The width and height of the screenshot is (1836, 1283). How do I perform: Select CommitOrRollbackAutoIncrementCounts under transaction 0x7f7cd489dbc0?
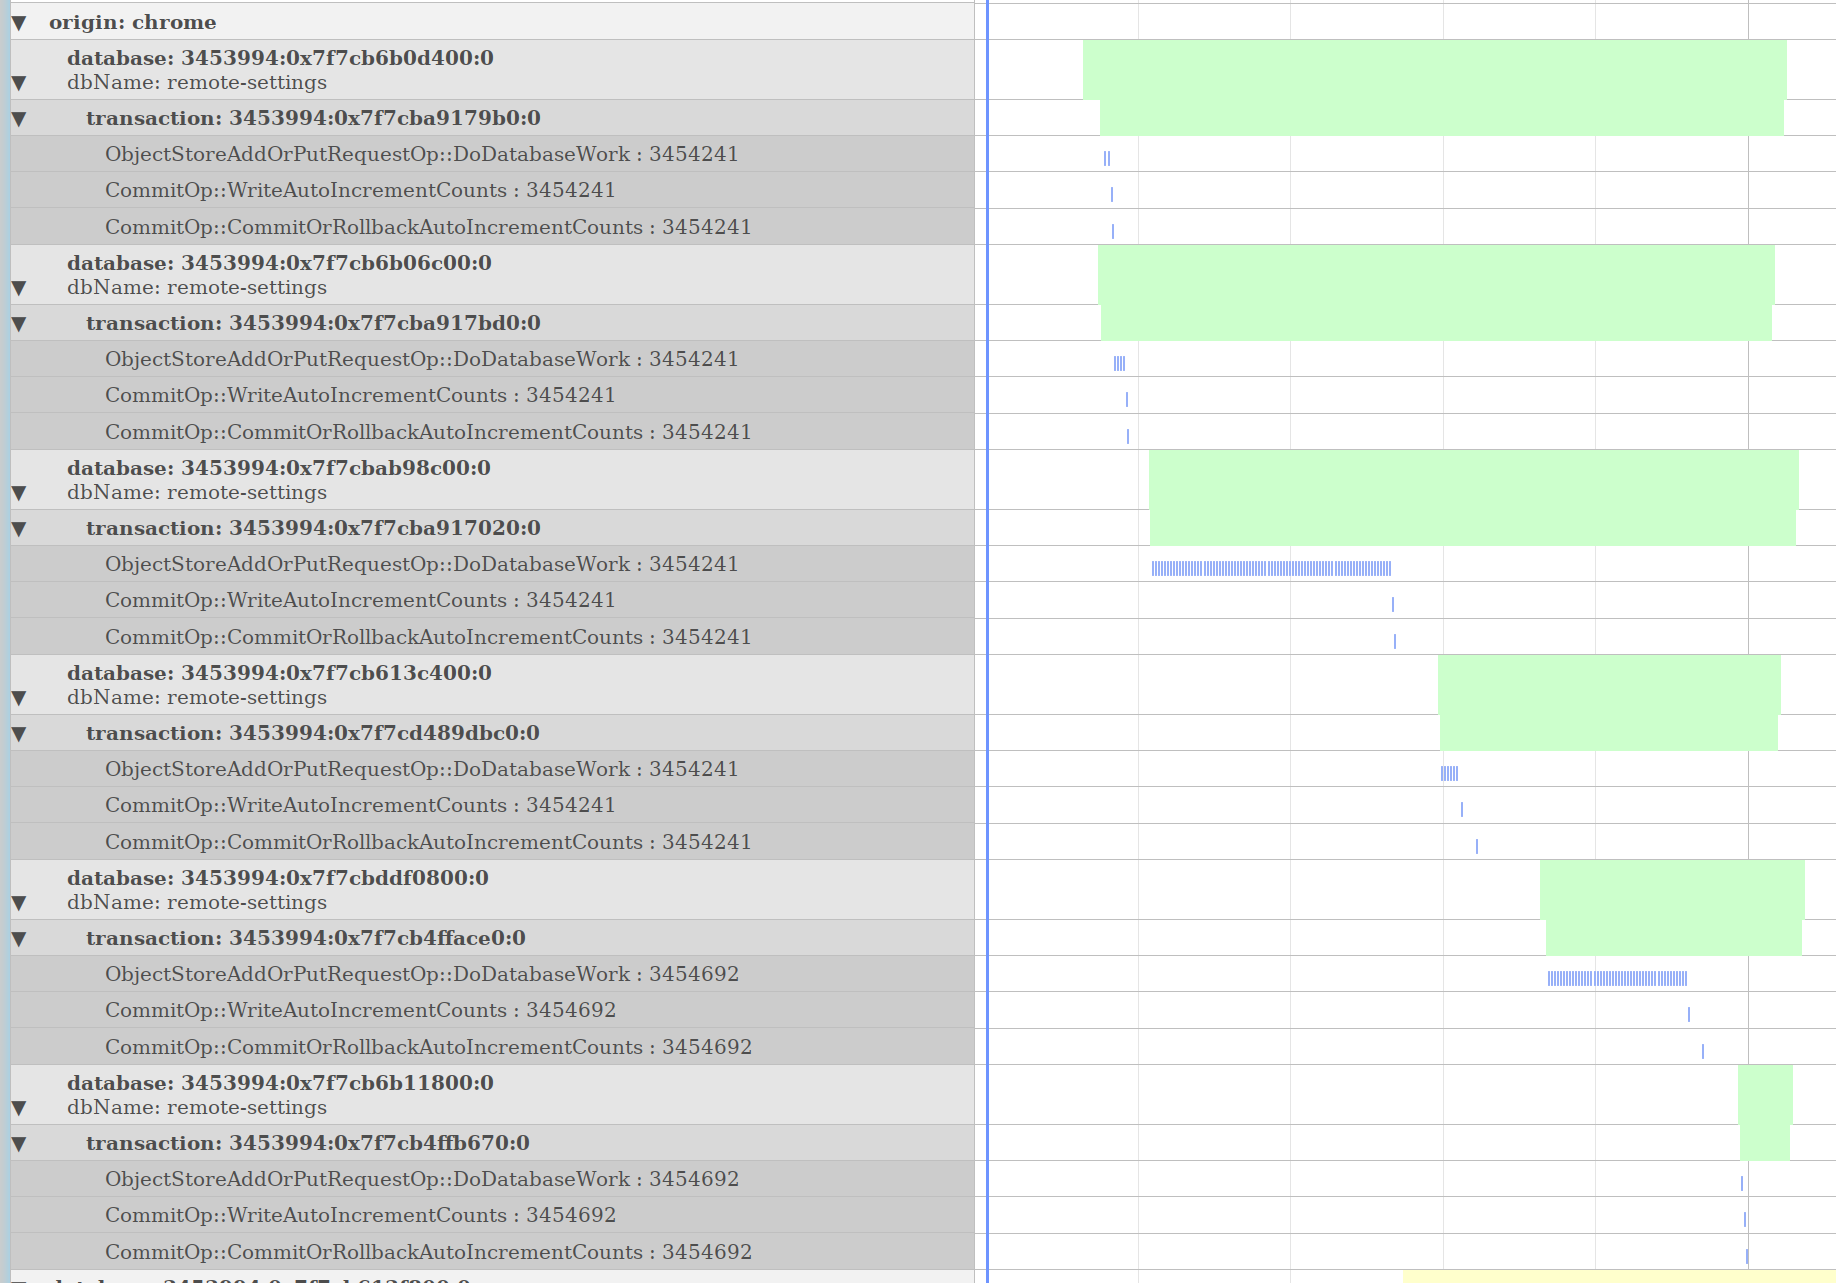492,842
